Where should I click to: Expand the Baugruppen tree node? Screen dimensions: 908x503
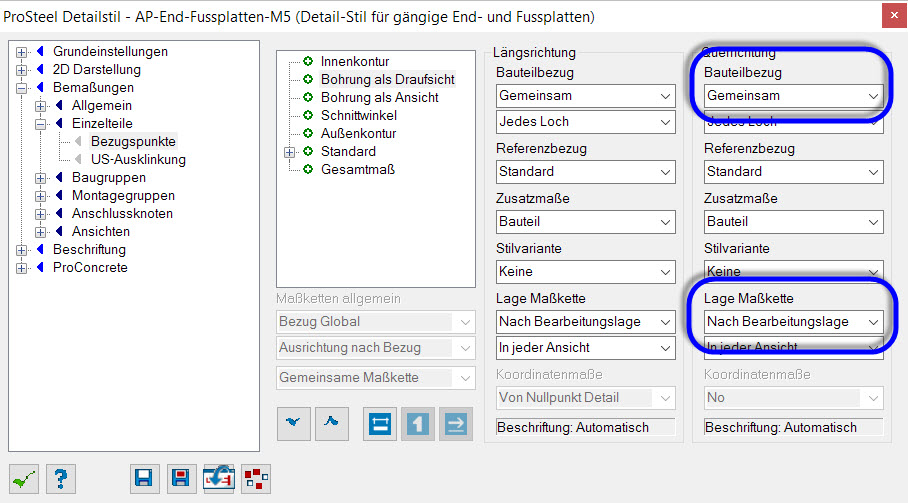pos(40,178)
